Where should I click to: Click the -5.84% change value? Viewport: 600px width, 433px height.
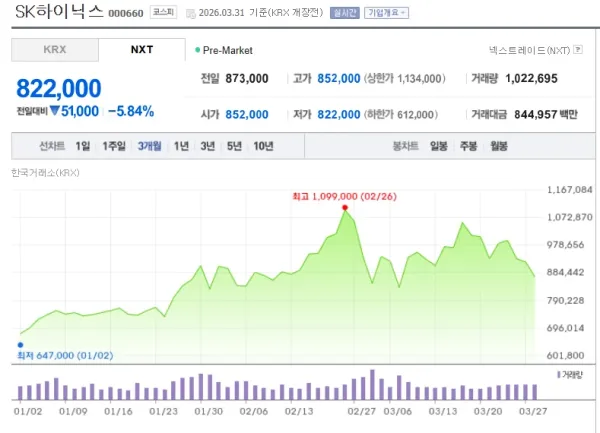[131, 111]
